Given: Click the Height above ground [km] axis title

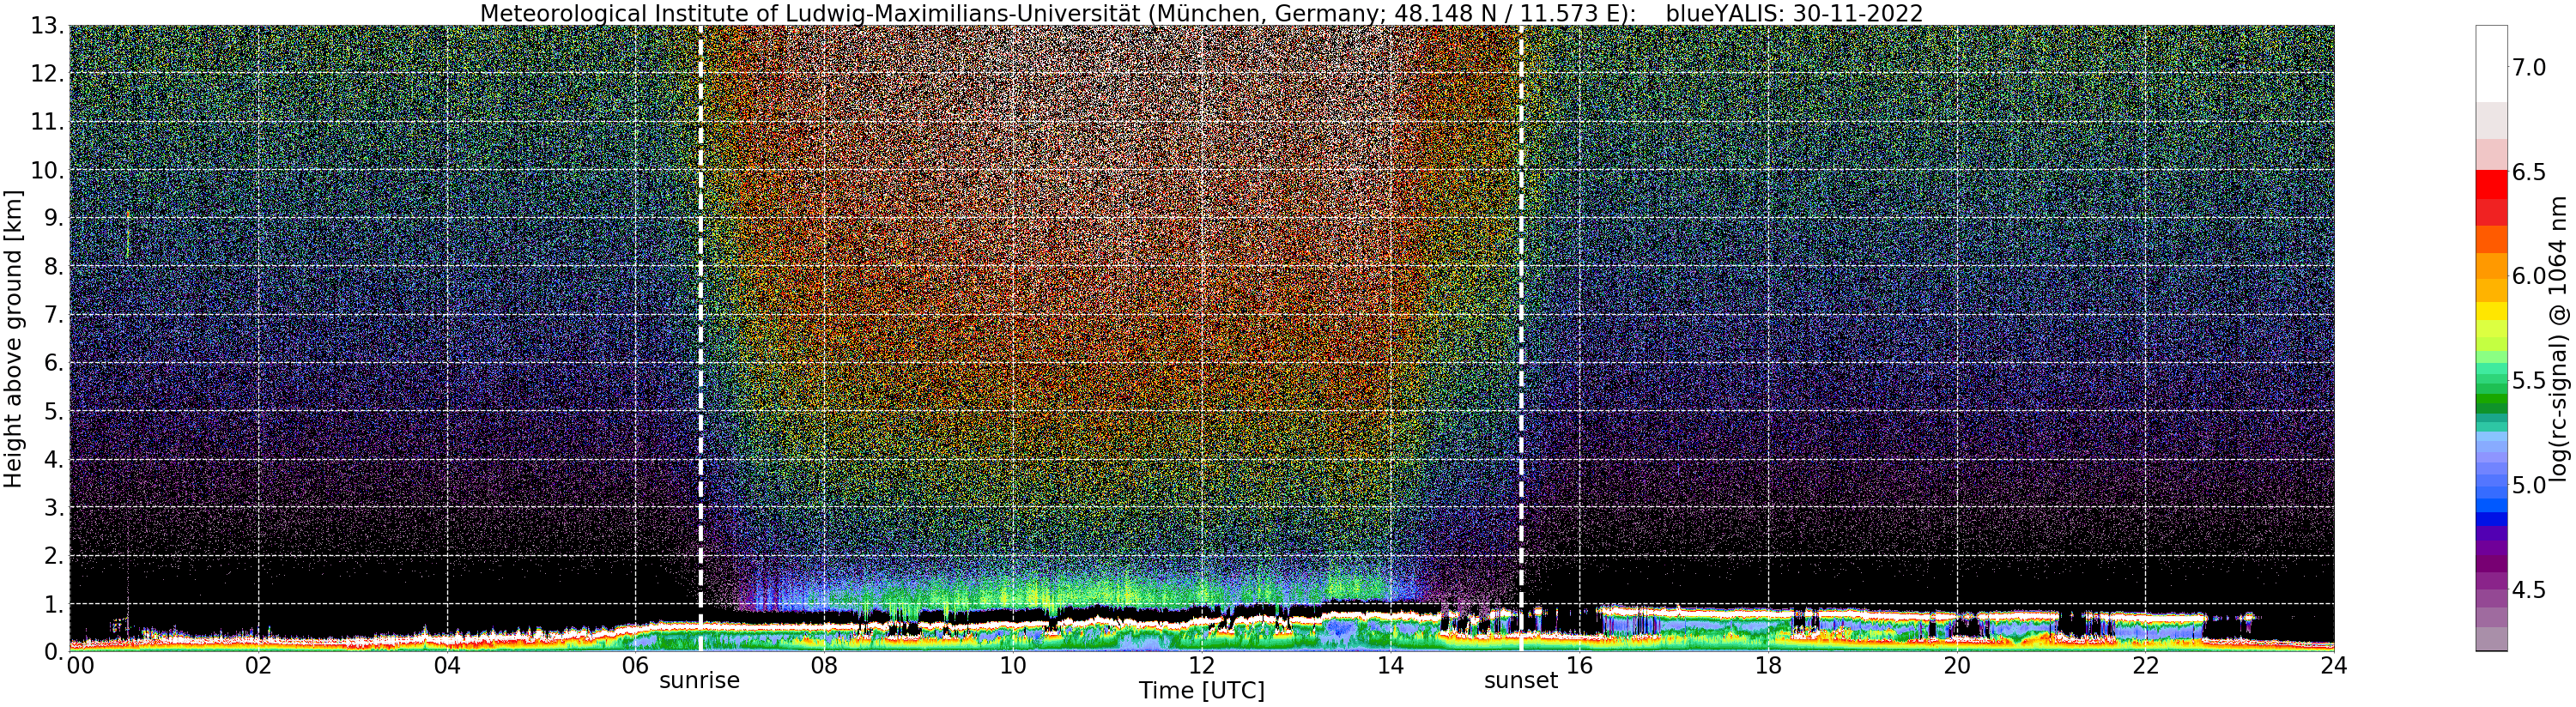Looking at the screenshot, I should 13,339.
